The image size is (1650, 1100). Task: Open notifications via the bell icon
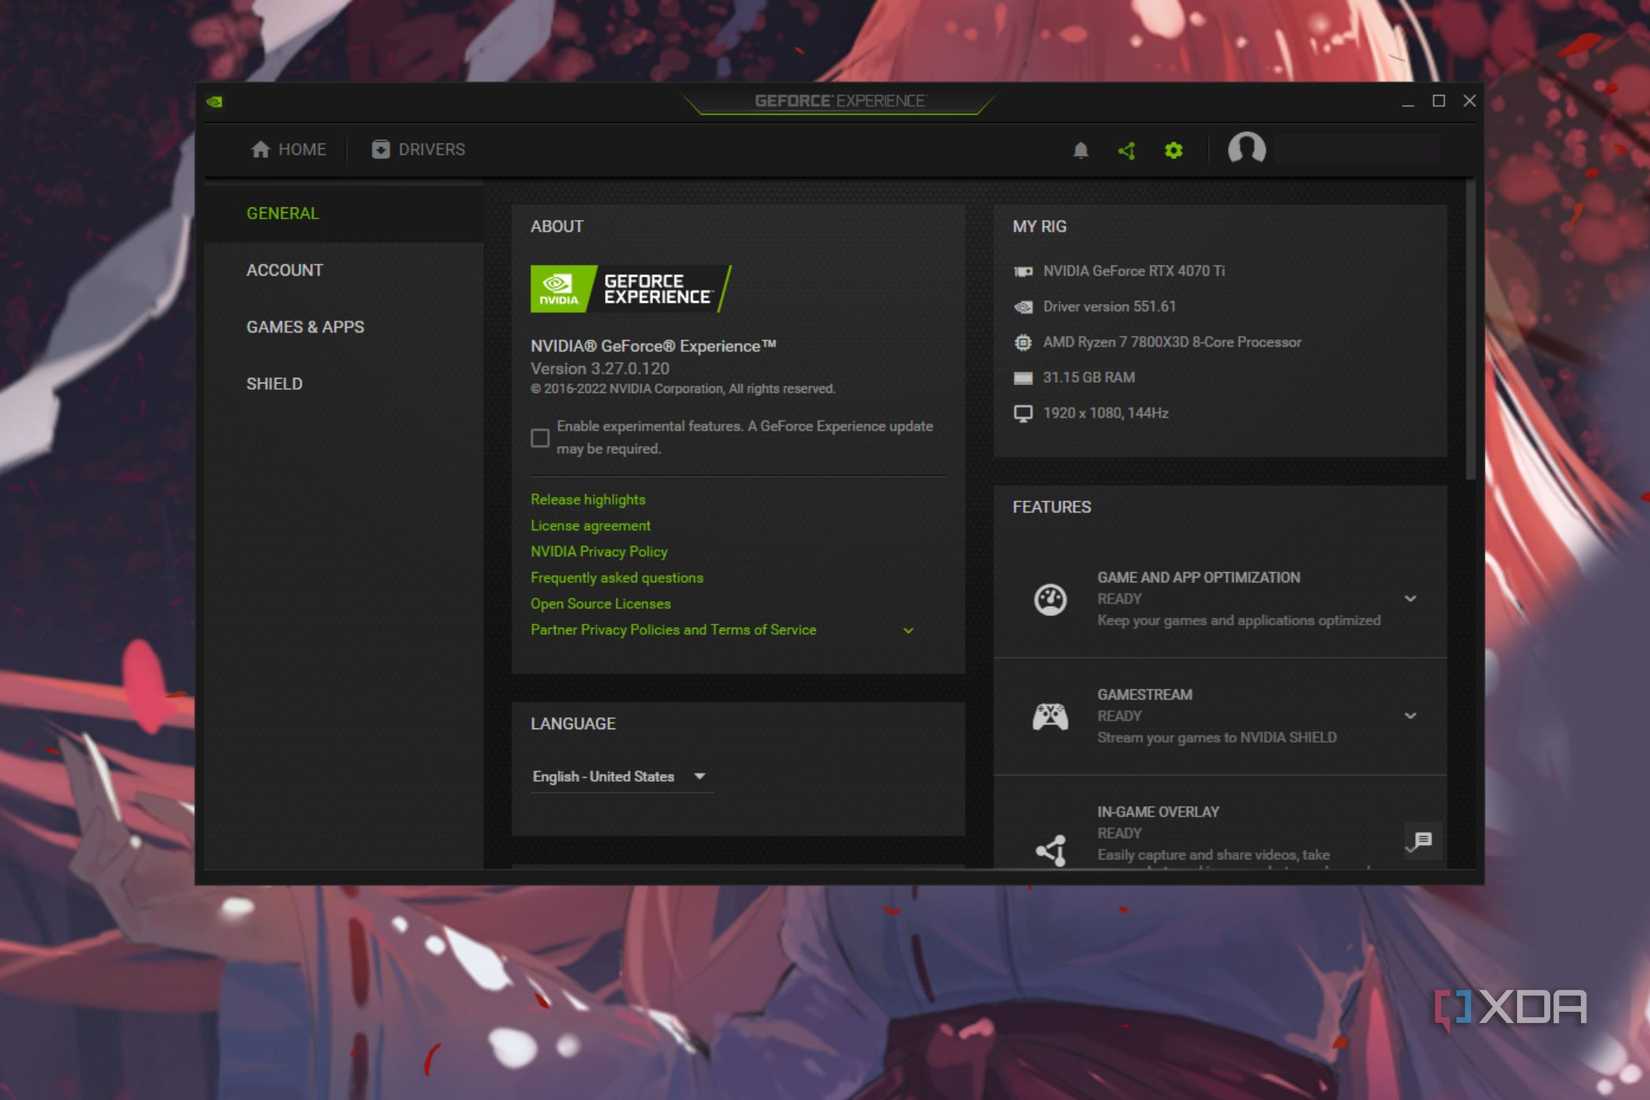pos(1080,150)
